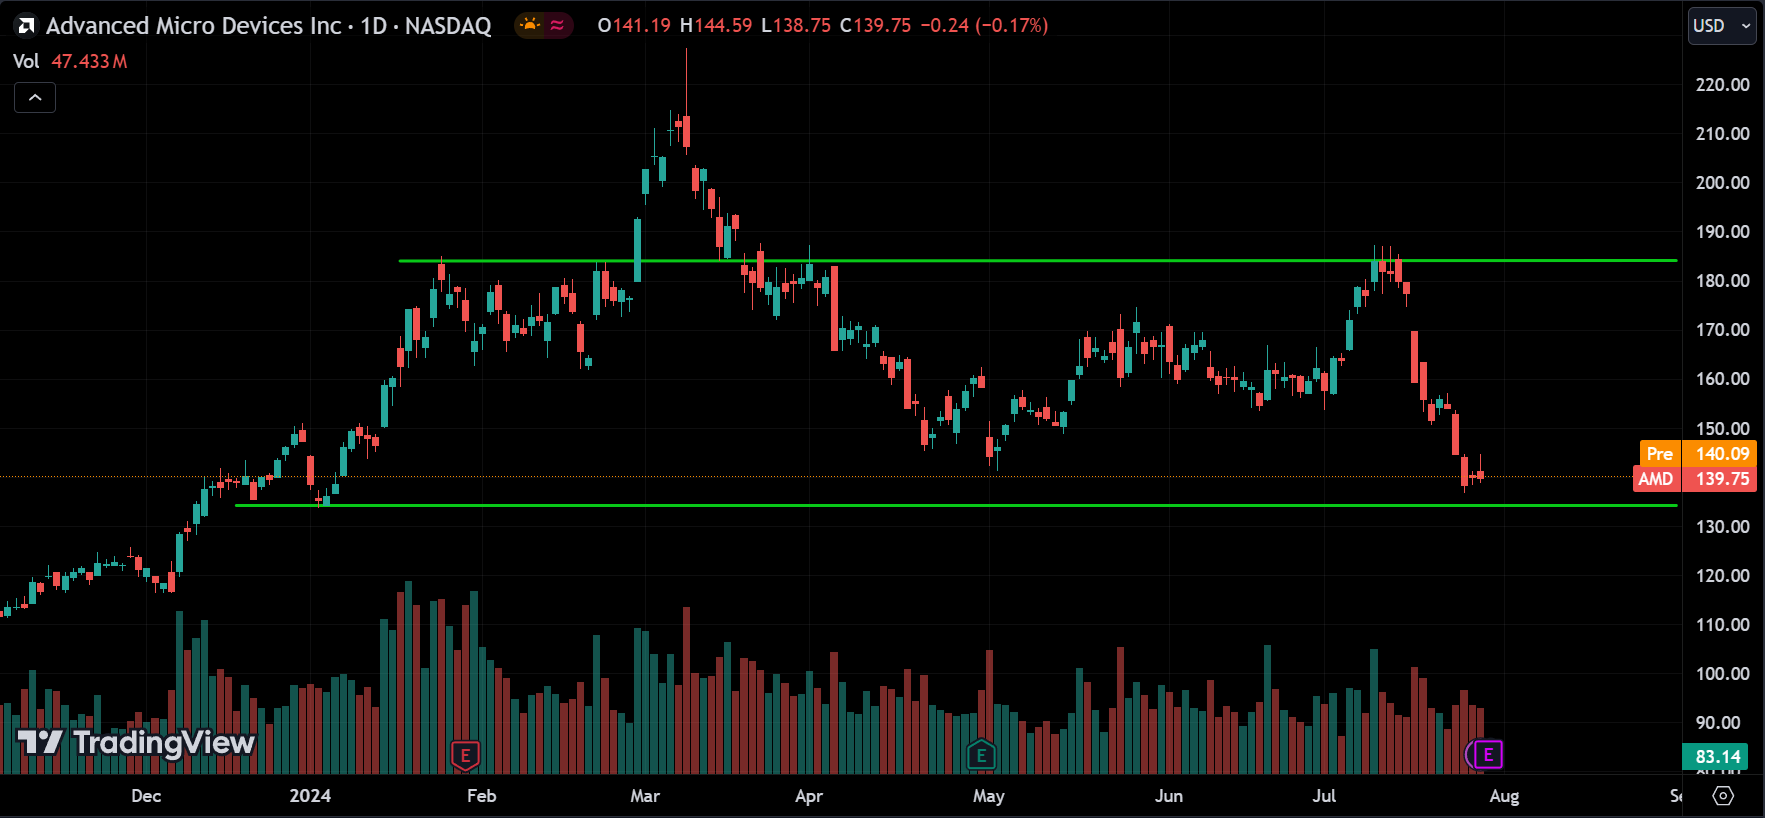
Task: Collapse the indicator legend with chevron button
Action: tap(35, 97)
